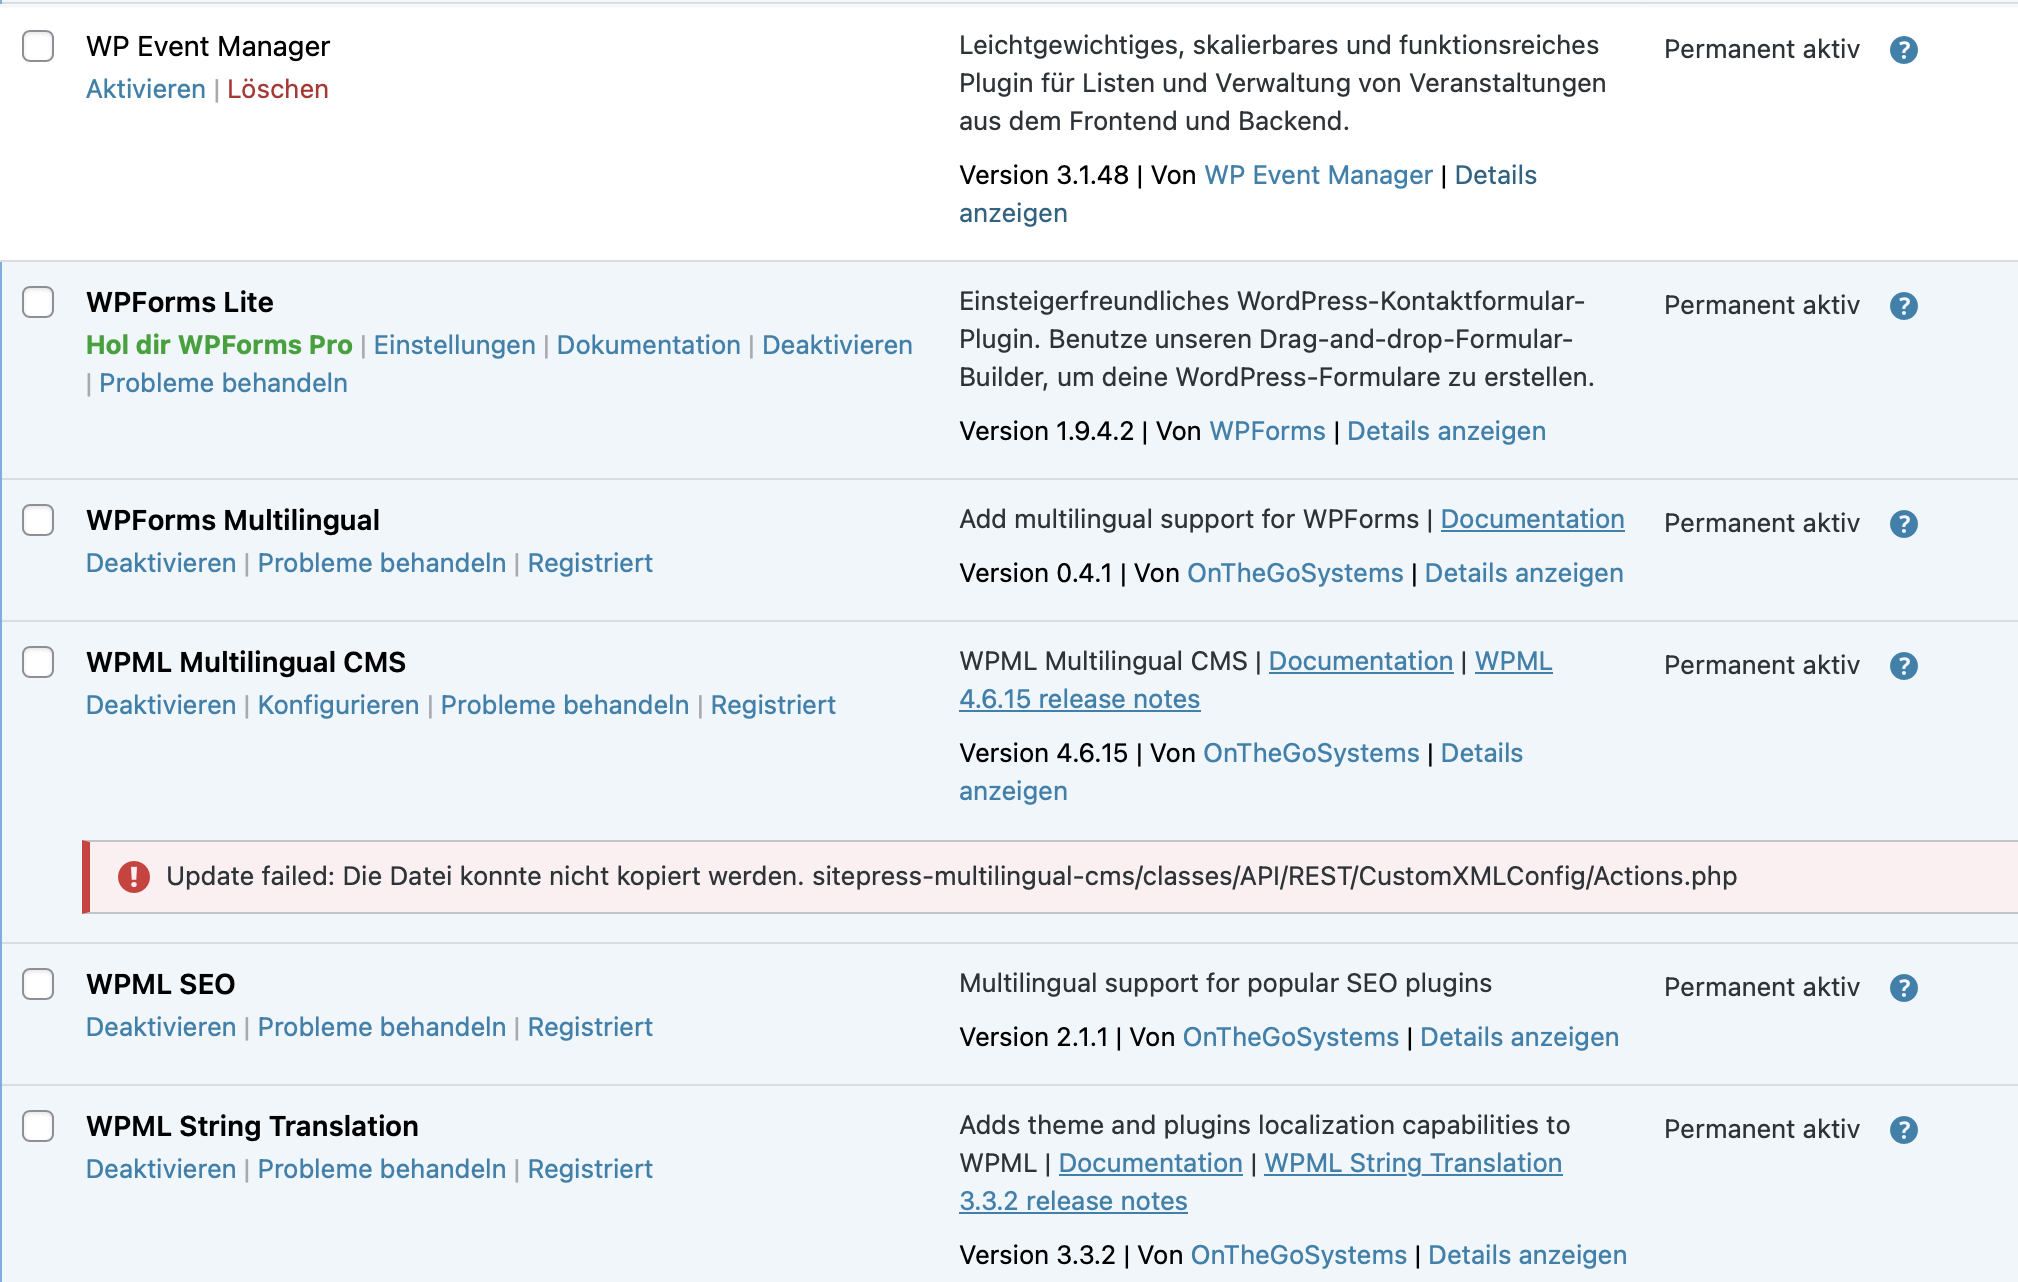Click the help icon beside WPForms Lite
This screenshot has width=2018, height=1282.
click(x=1903, y=306)
